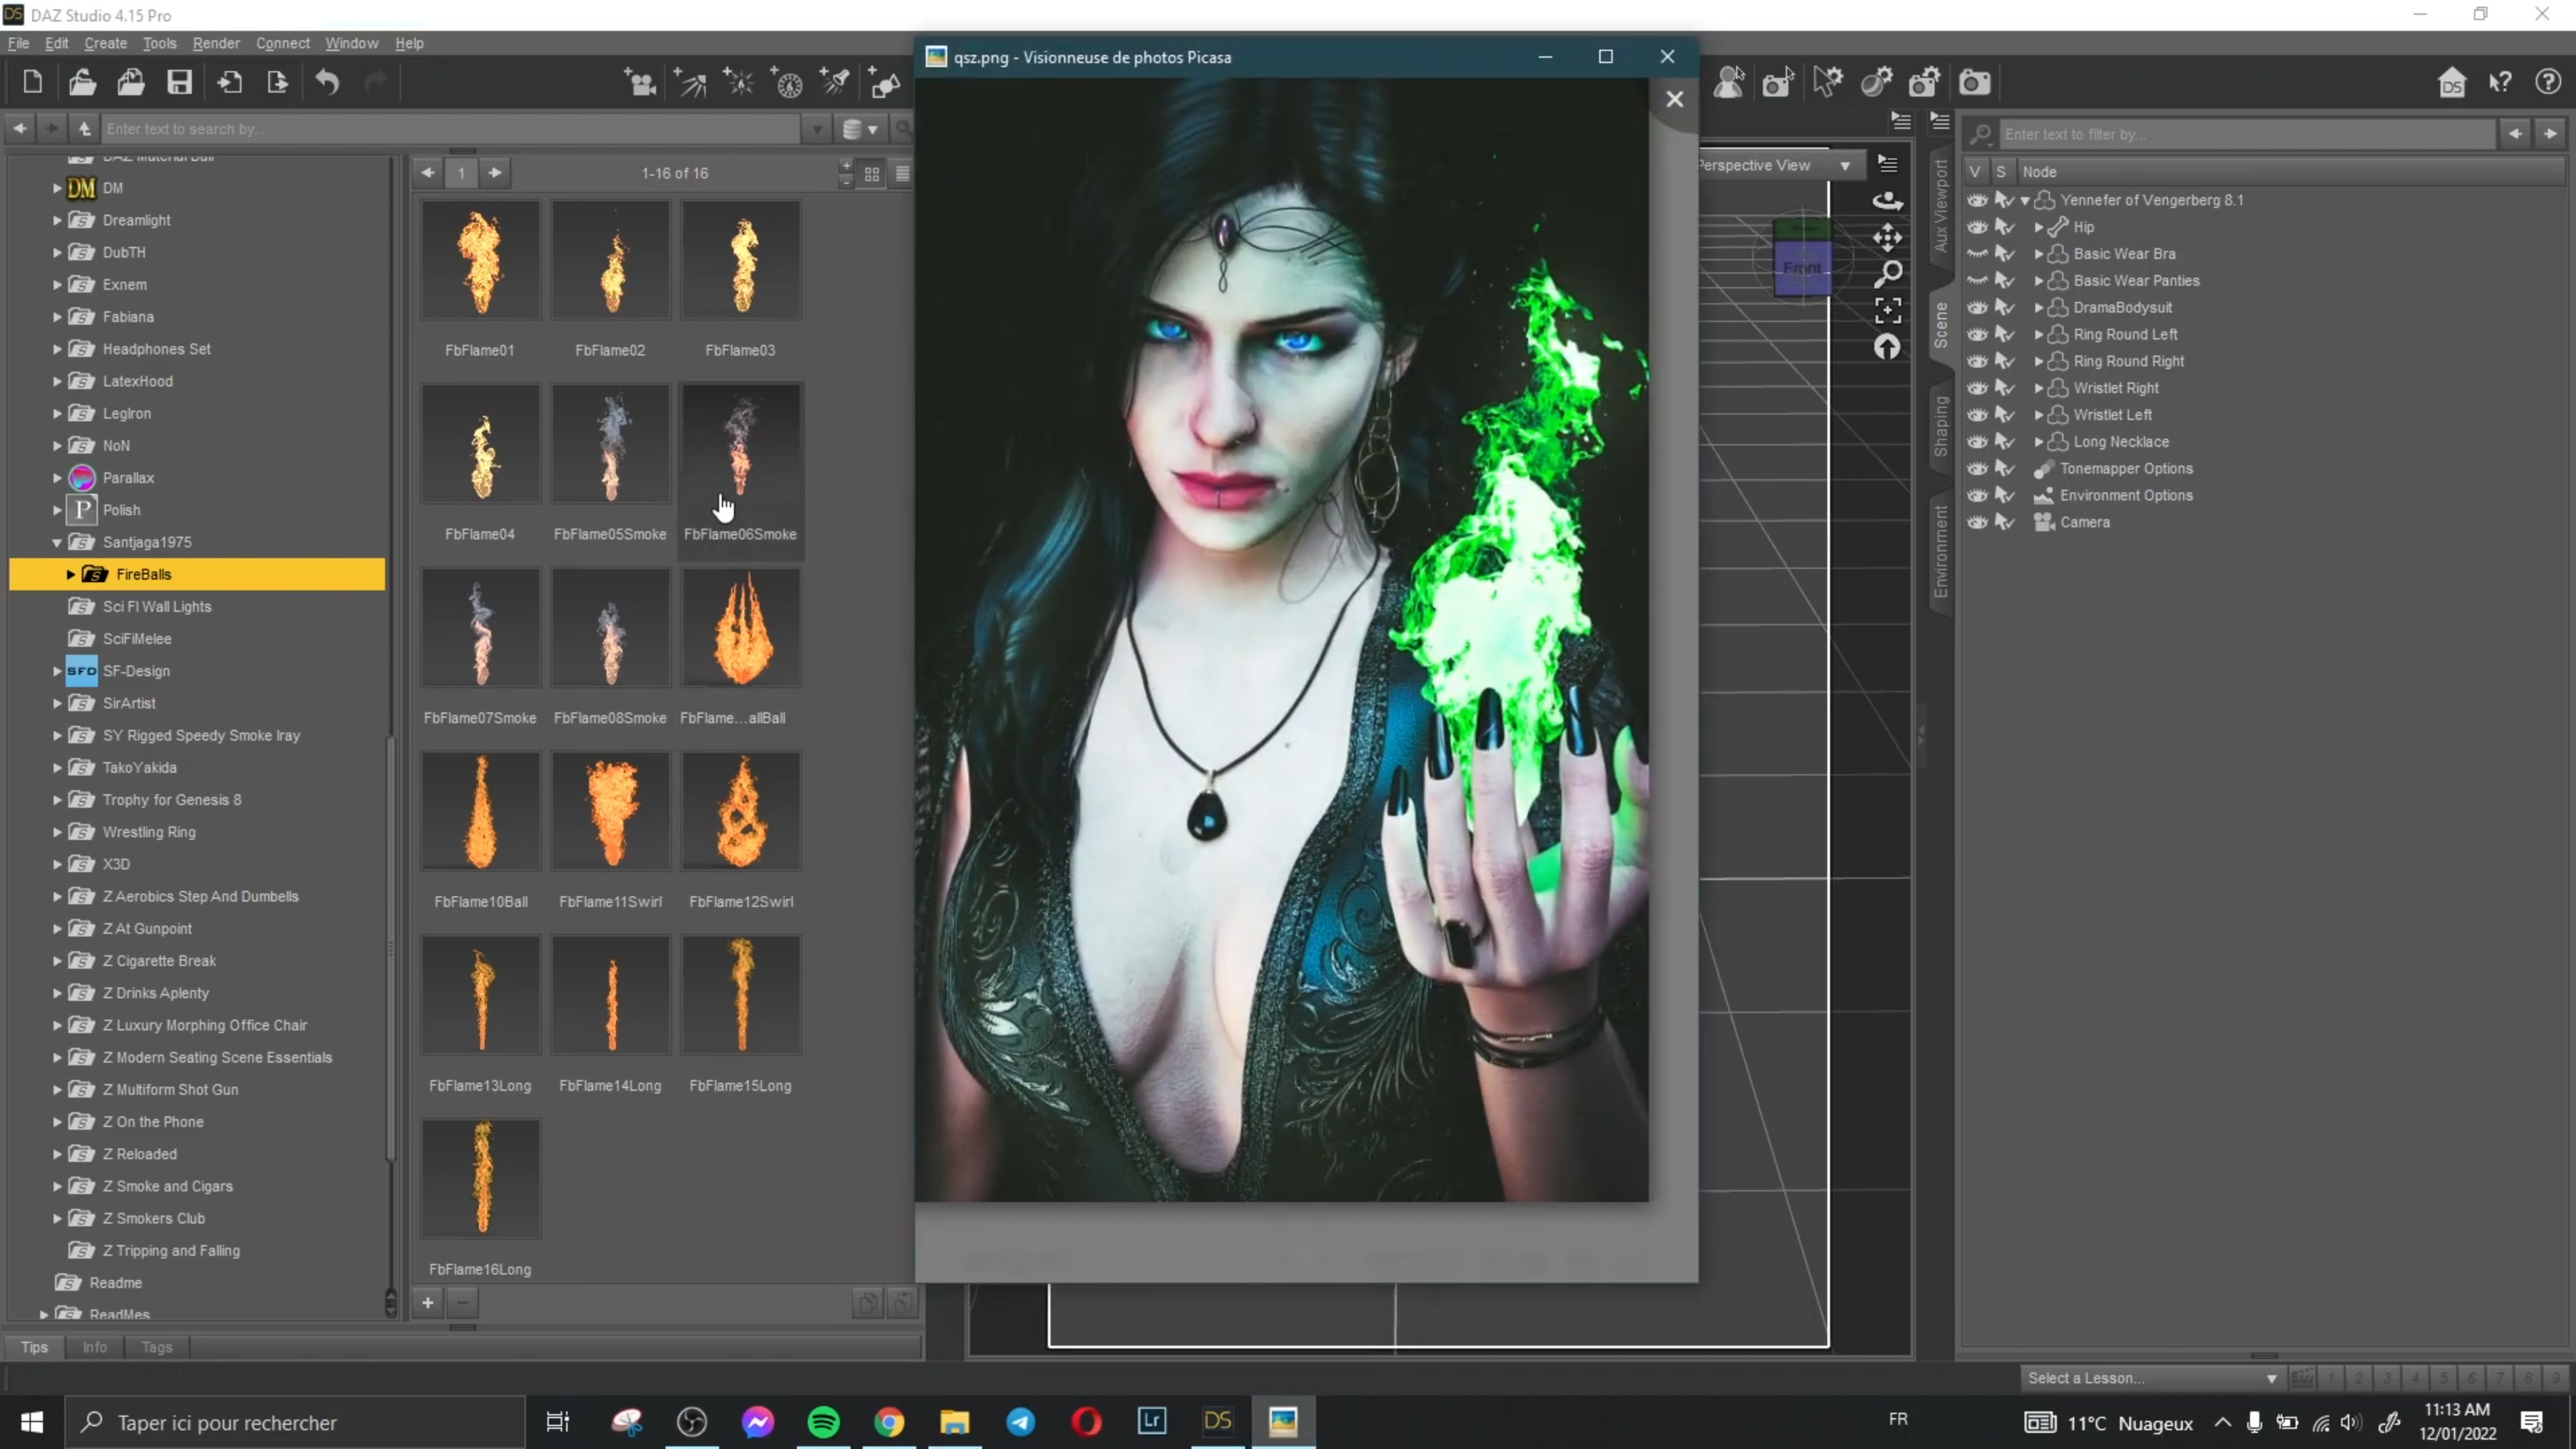2576x1449 pixels.
Task: Click the Telegram icon in taskbar
Action: (1021, 1421)
